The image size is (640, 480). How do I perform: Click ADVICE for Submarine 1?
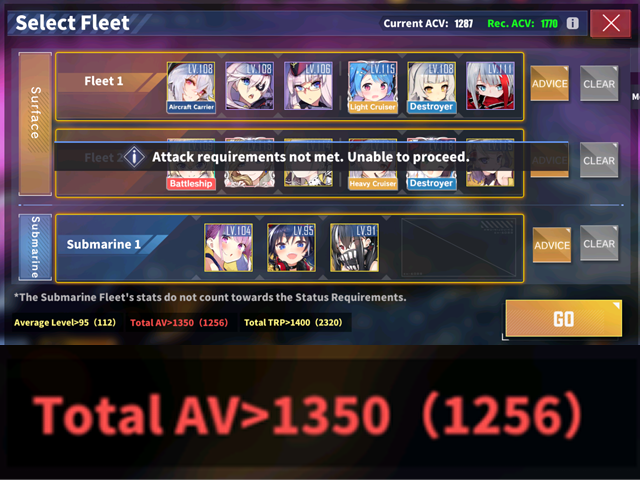tap(552, 244)
